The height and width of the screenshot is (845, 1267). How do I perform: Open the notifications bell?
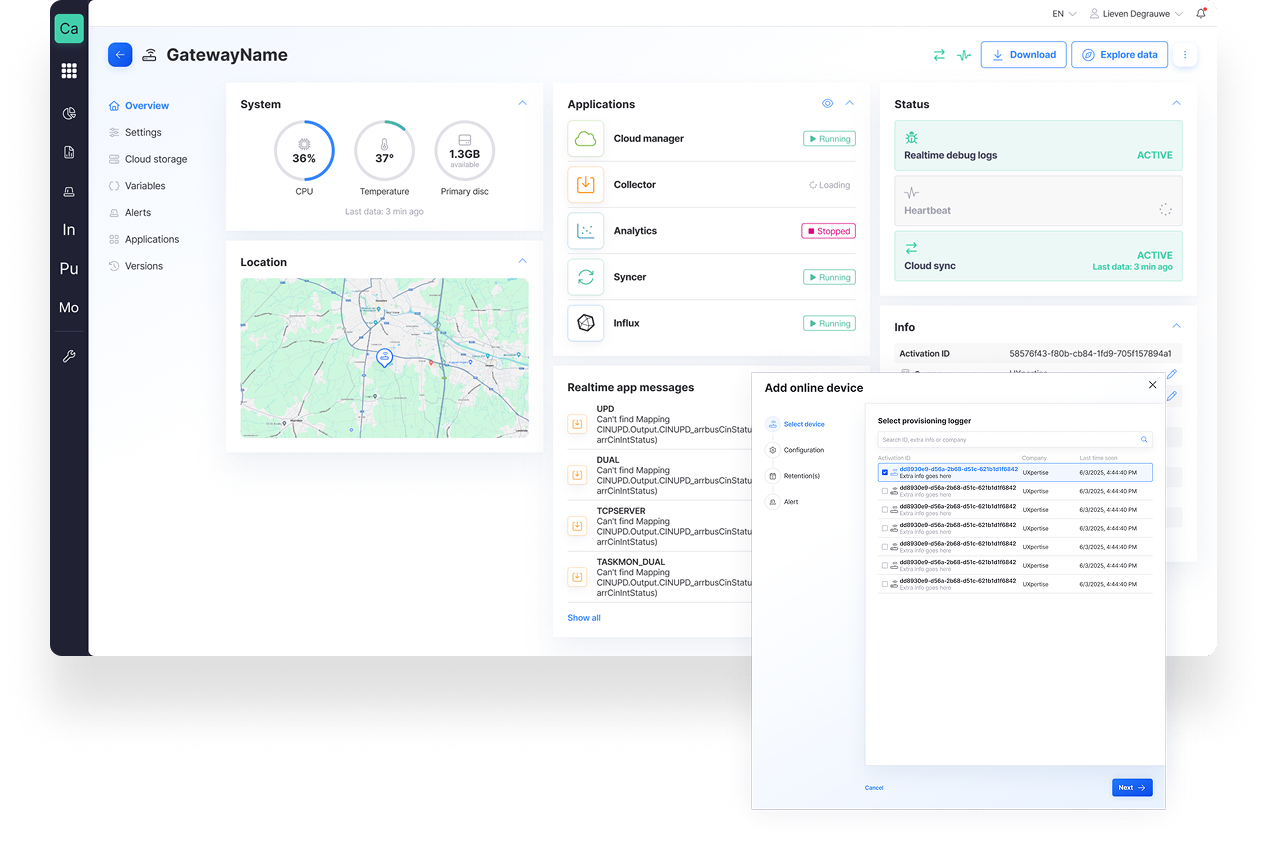tap(1201, 13)
